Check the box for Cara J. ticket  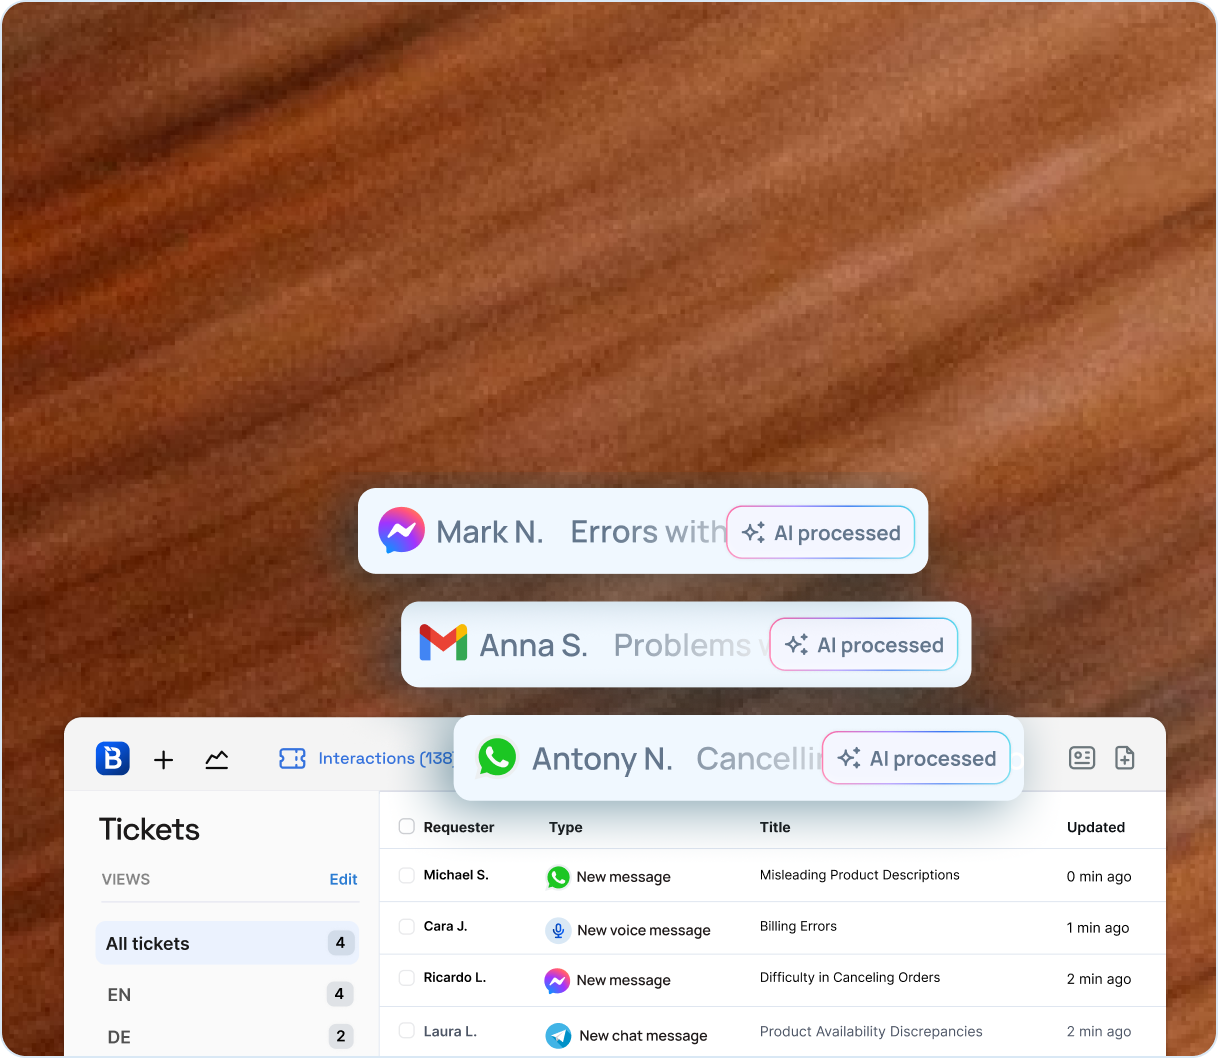(406, 927)
